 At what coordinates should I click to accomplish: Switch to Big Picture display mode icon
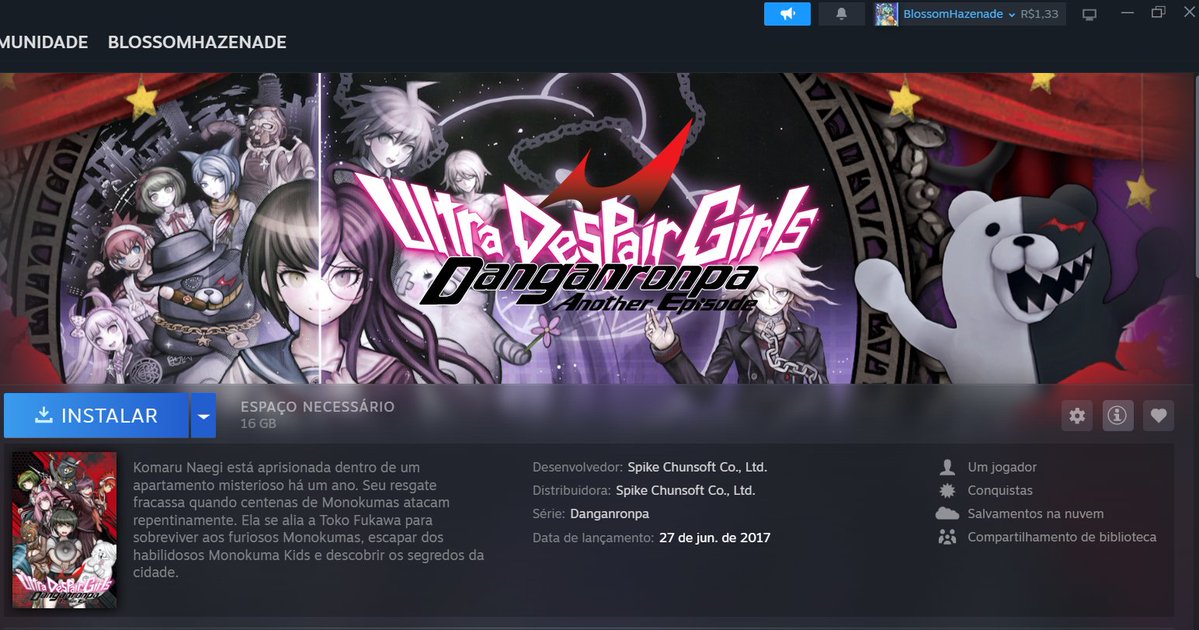(x=1089, y=15)
